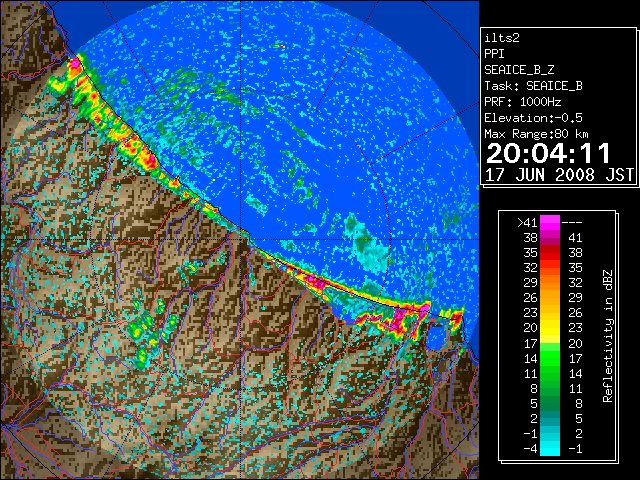Pick the red band of the reflectivity scale
This screenshot has width=640, height=480.
pyautogui.click(x=550, y=253)
